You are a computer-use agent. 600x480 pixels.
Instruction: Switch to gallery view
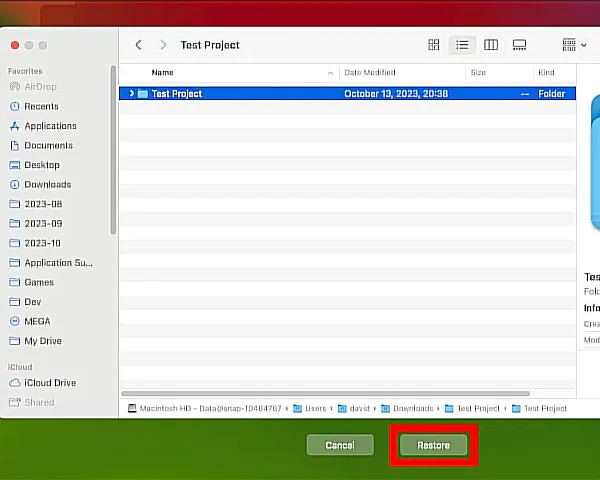519,45
